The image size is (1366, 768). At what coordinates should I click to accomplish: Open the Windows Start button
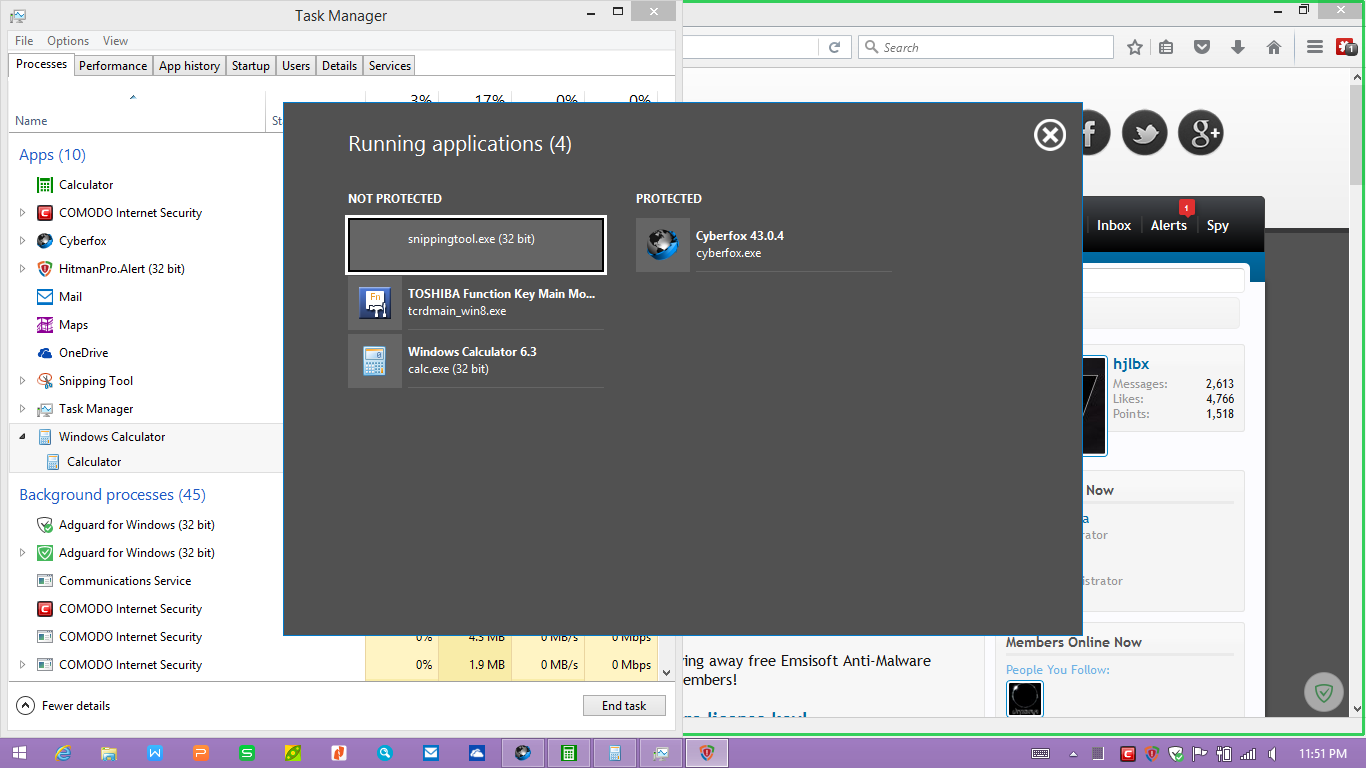tap(18, 753)
